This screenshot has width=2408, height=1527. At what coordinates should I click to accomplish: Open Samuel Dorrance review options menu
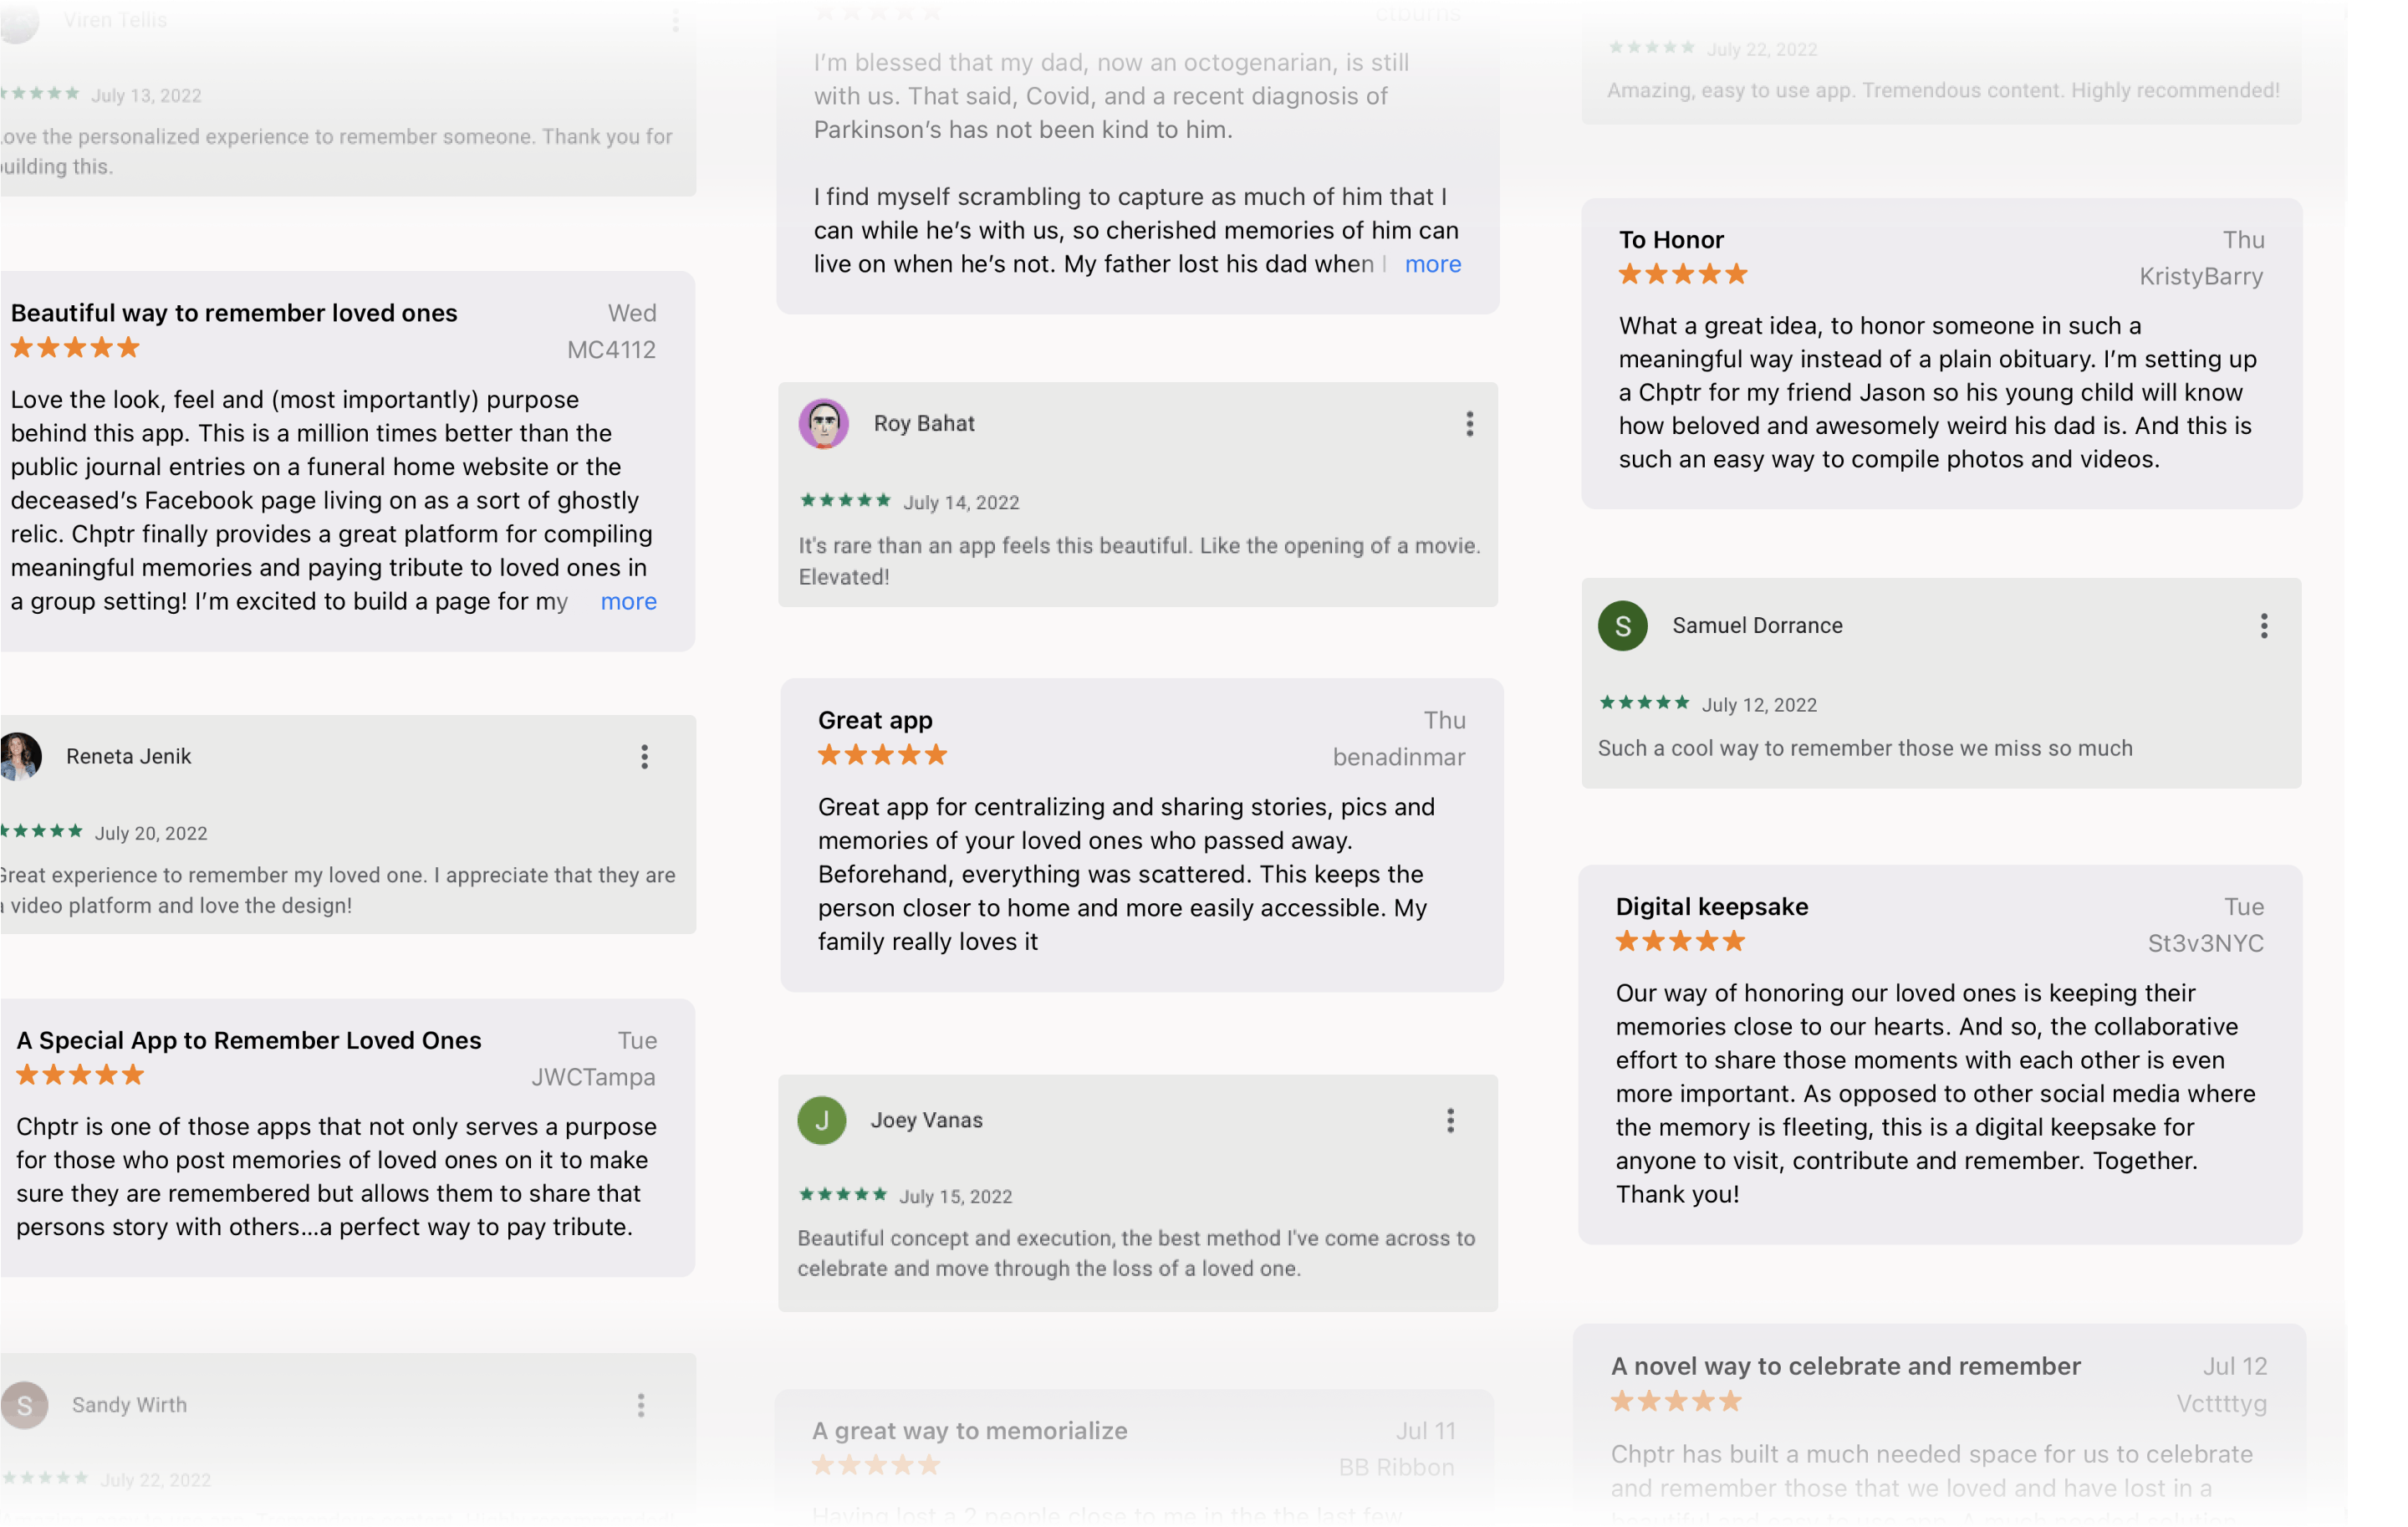2264,626
